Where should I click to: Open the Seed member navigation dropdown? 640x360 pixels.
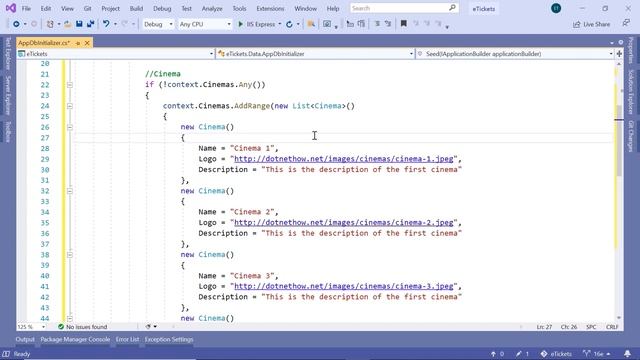click(515, 54)
